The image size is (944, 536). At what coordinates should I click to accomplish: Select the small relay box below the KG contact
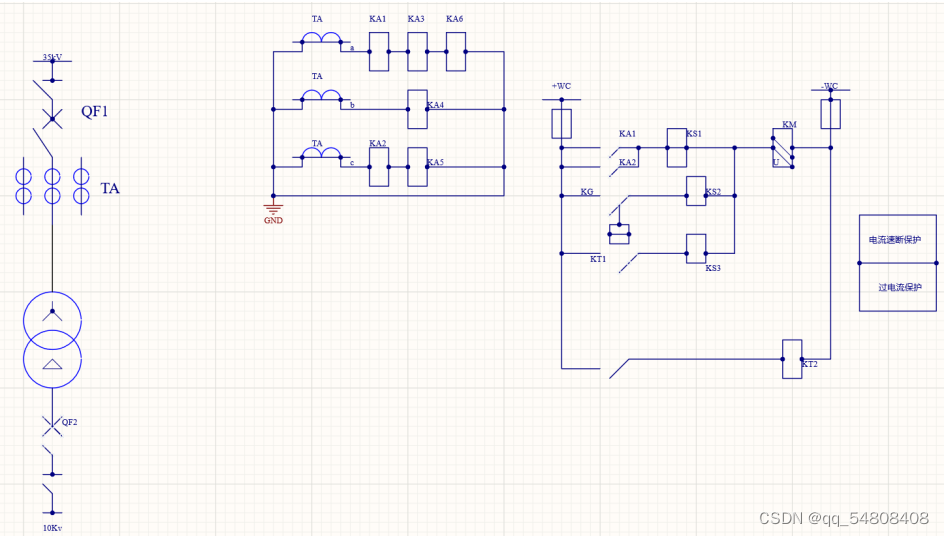point(619,234)
